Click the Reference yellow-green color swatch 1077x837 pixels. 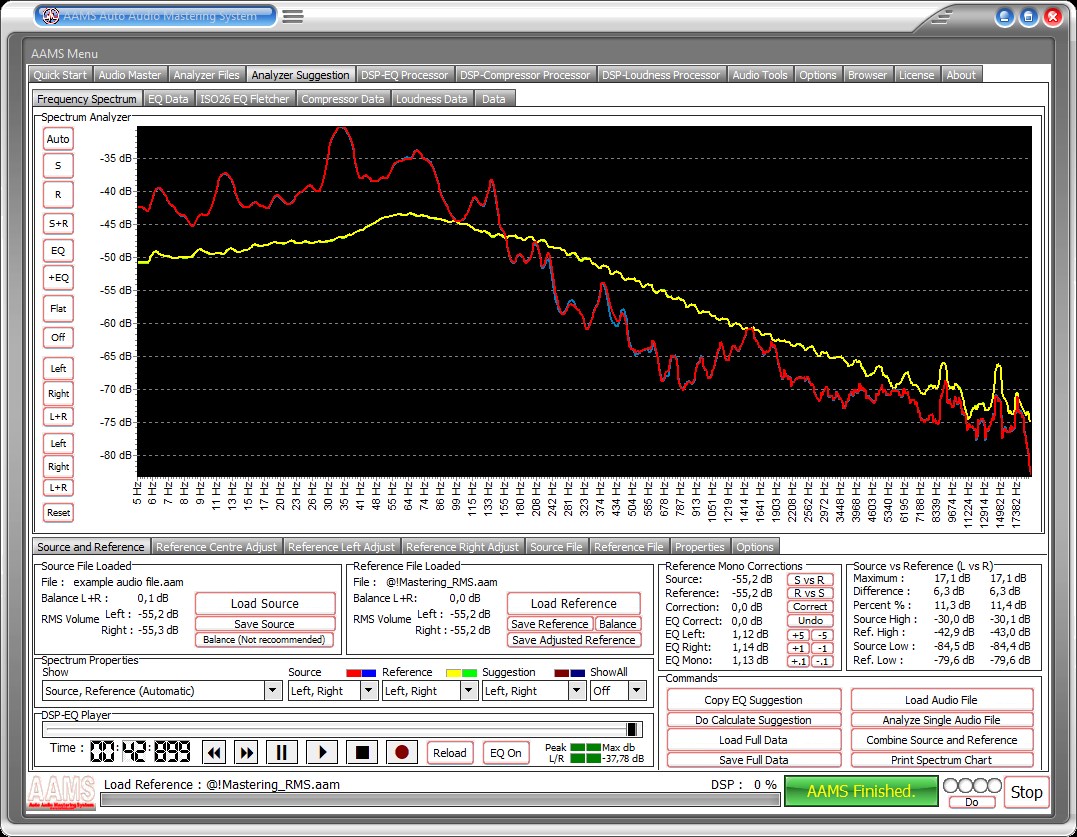click(x=462, y=673)
